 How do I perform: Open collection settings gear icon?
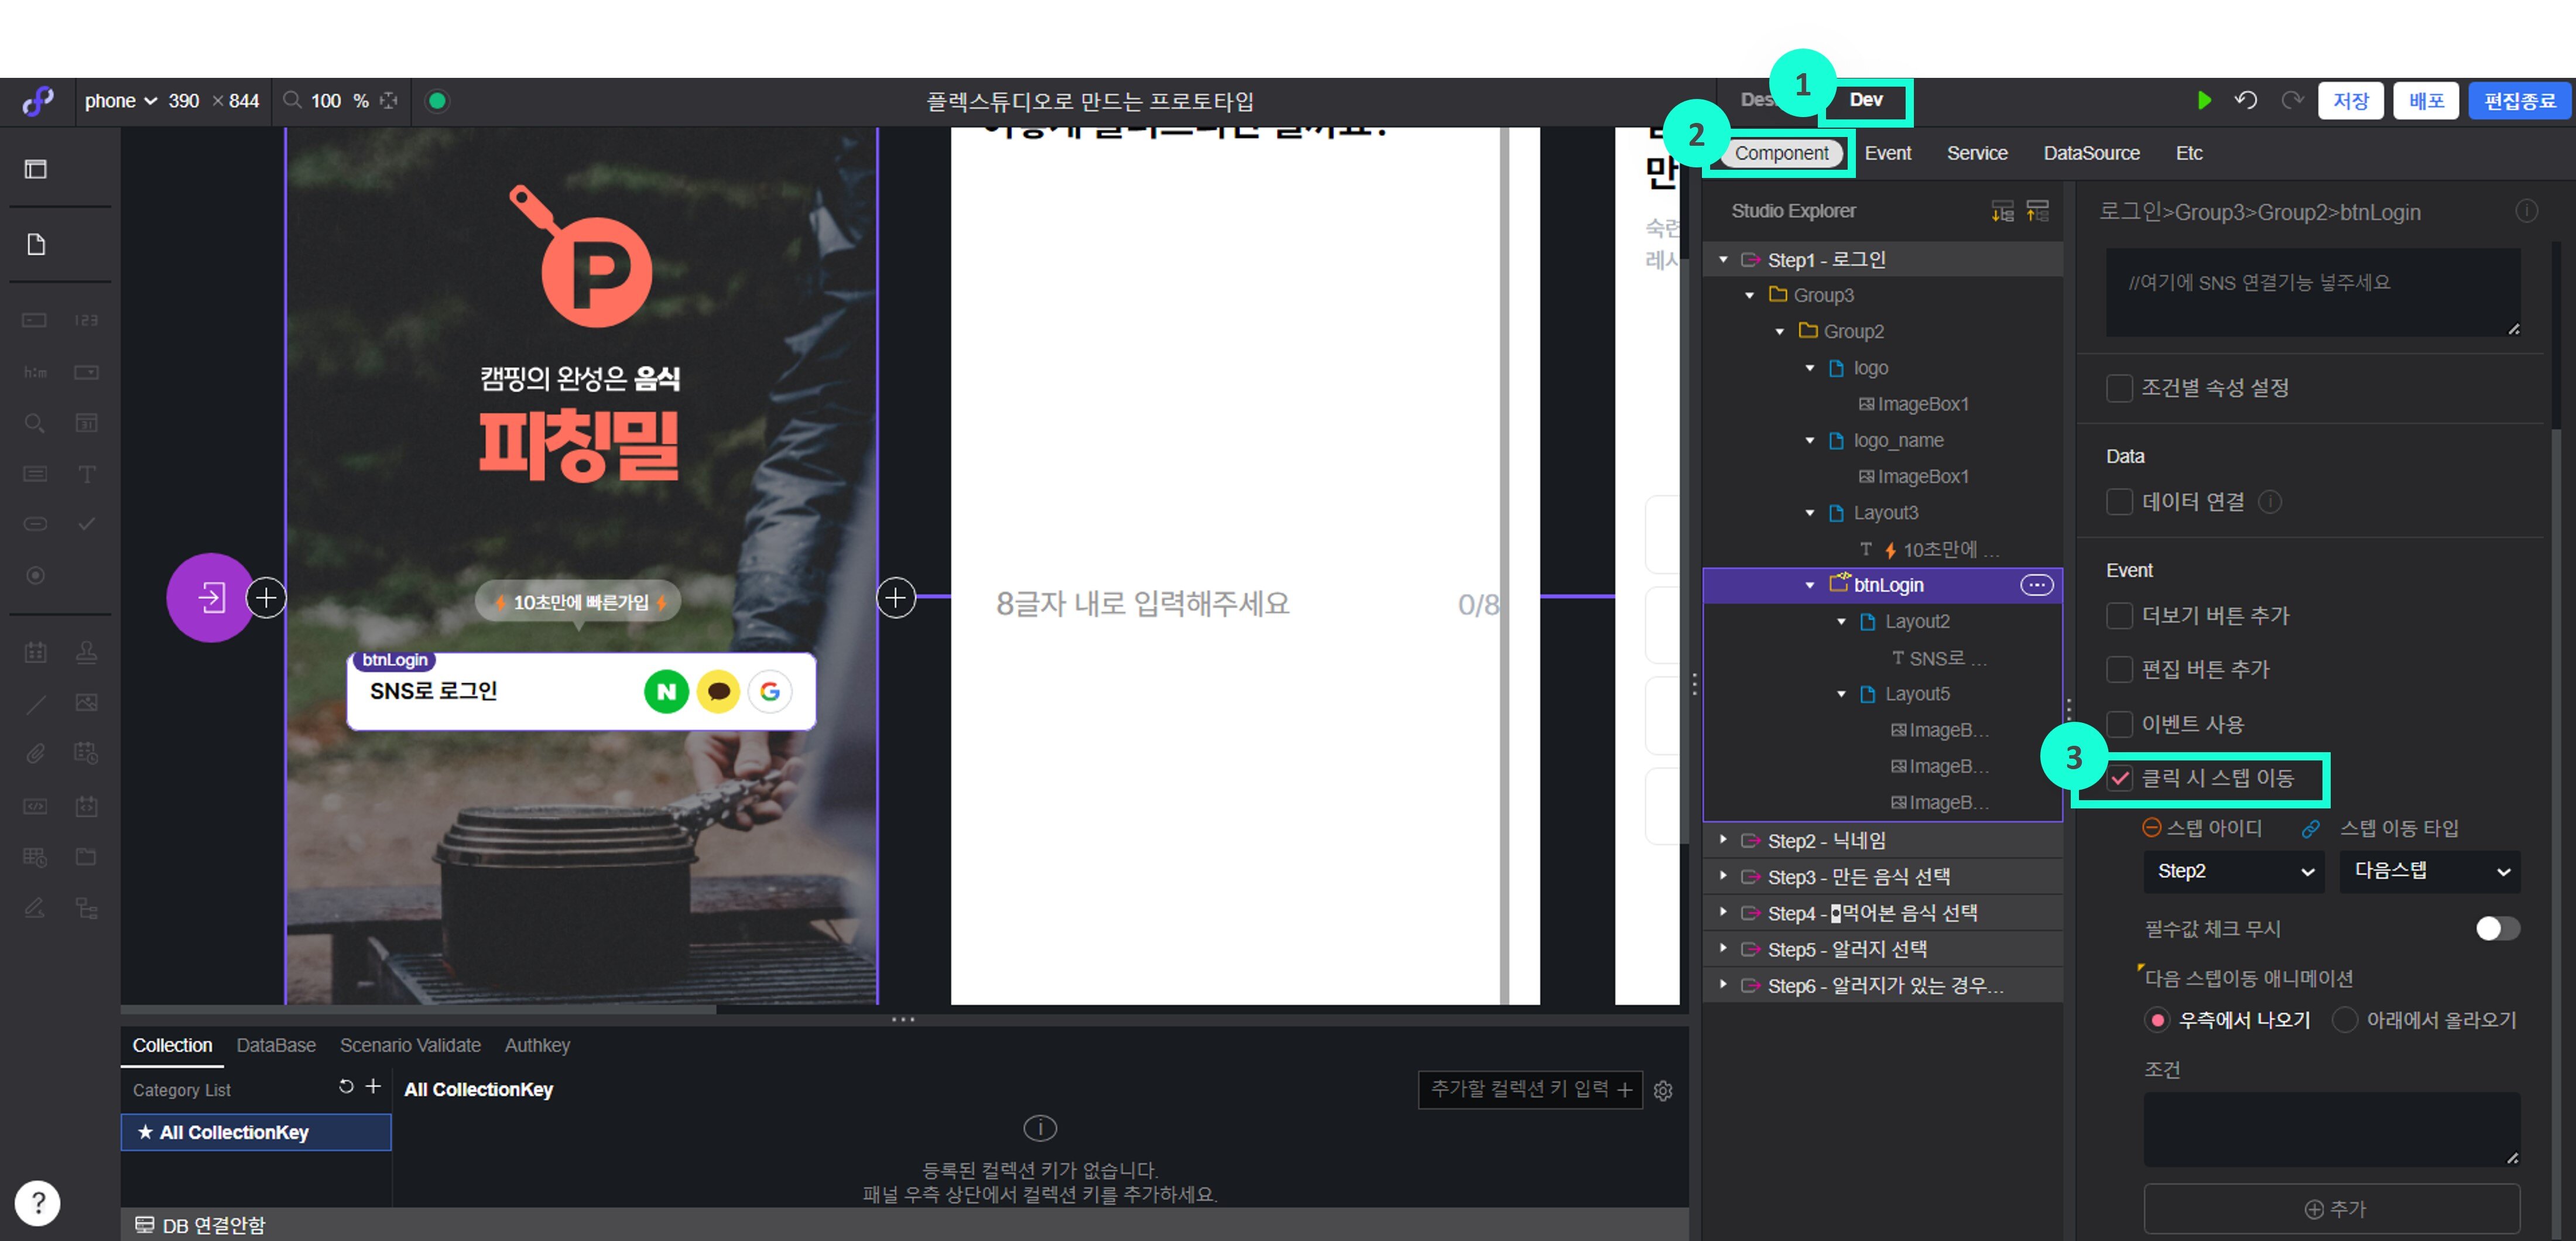[1663, 1090]
